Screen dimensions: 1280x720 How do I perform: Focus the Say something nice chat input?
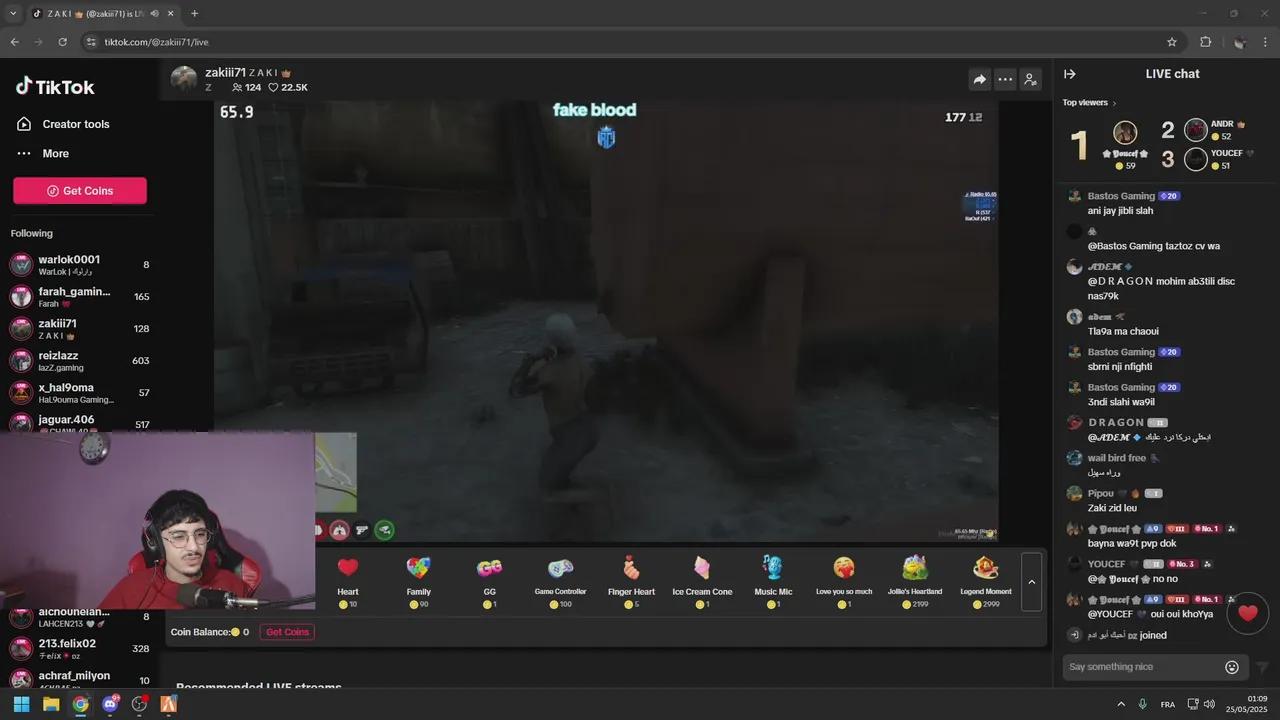pos(1142,667)
